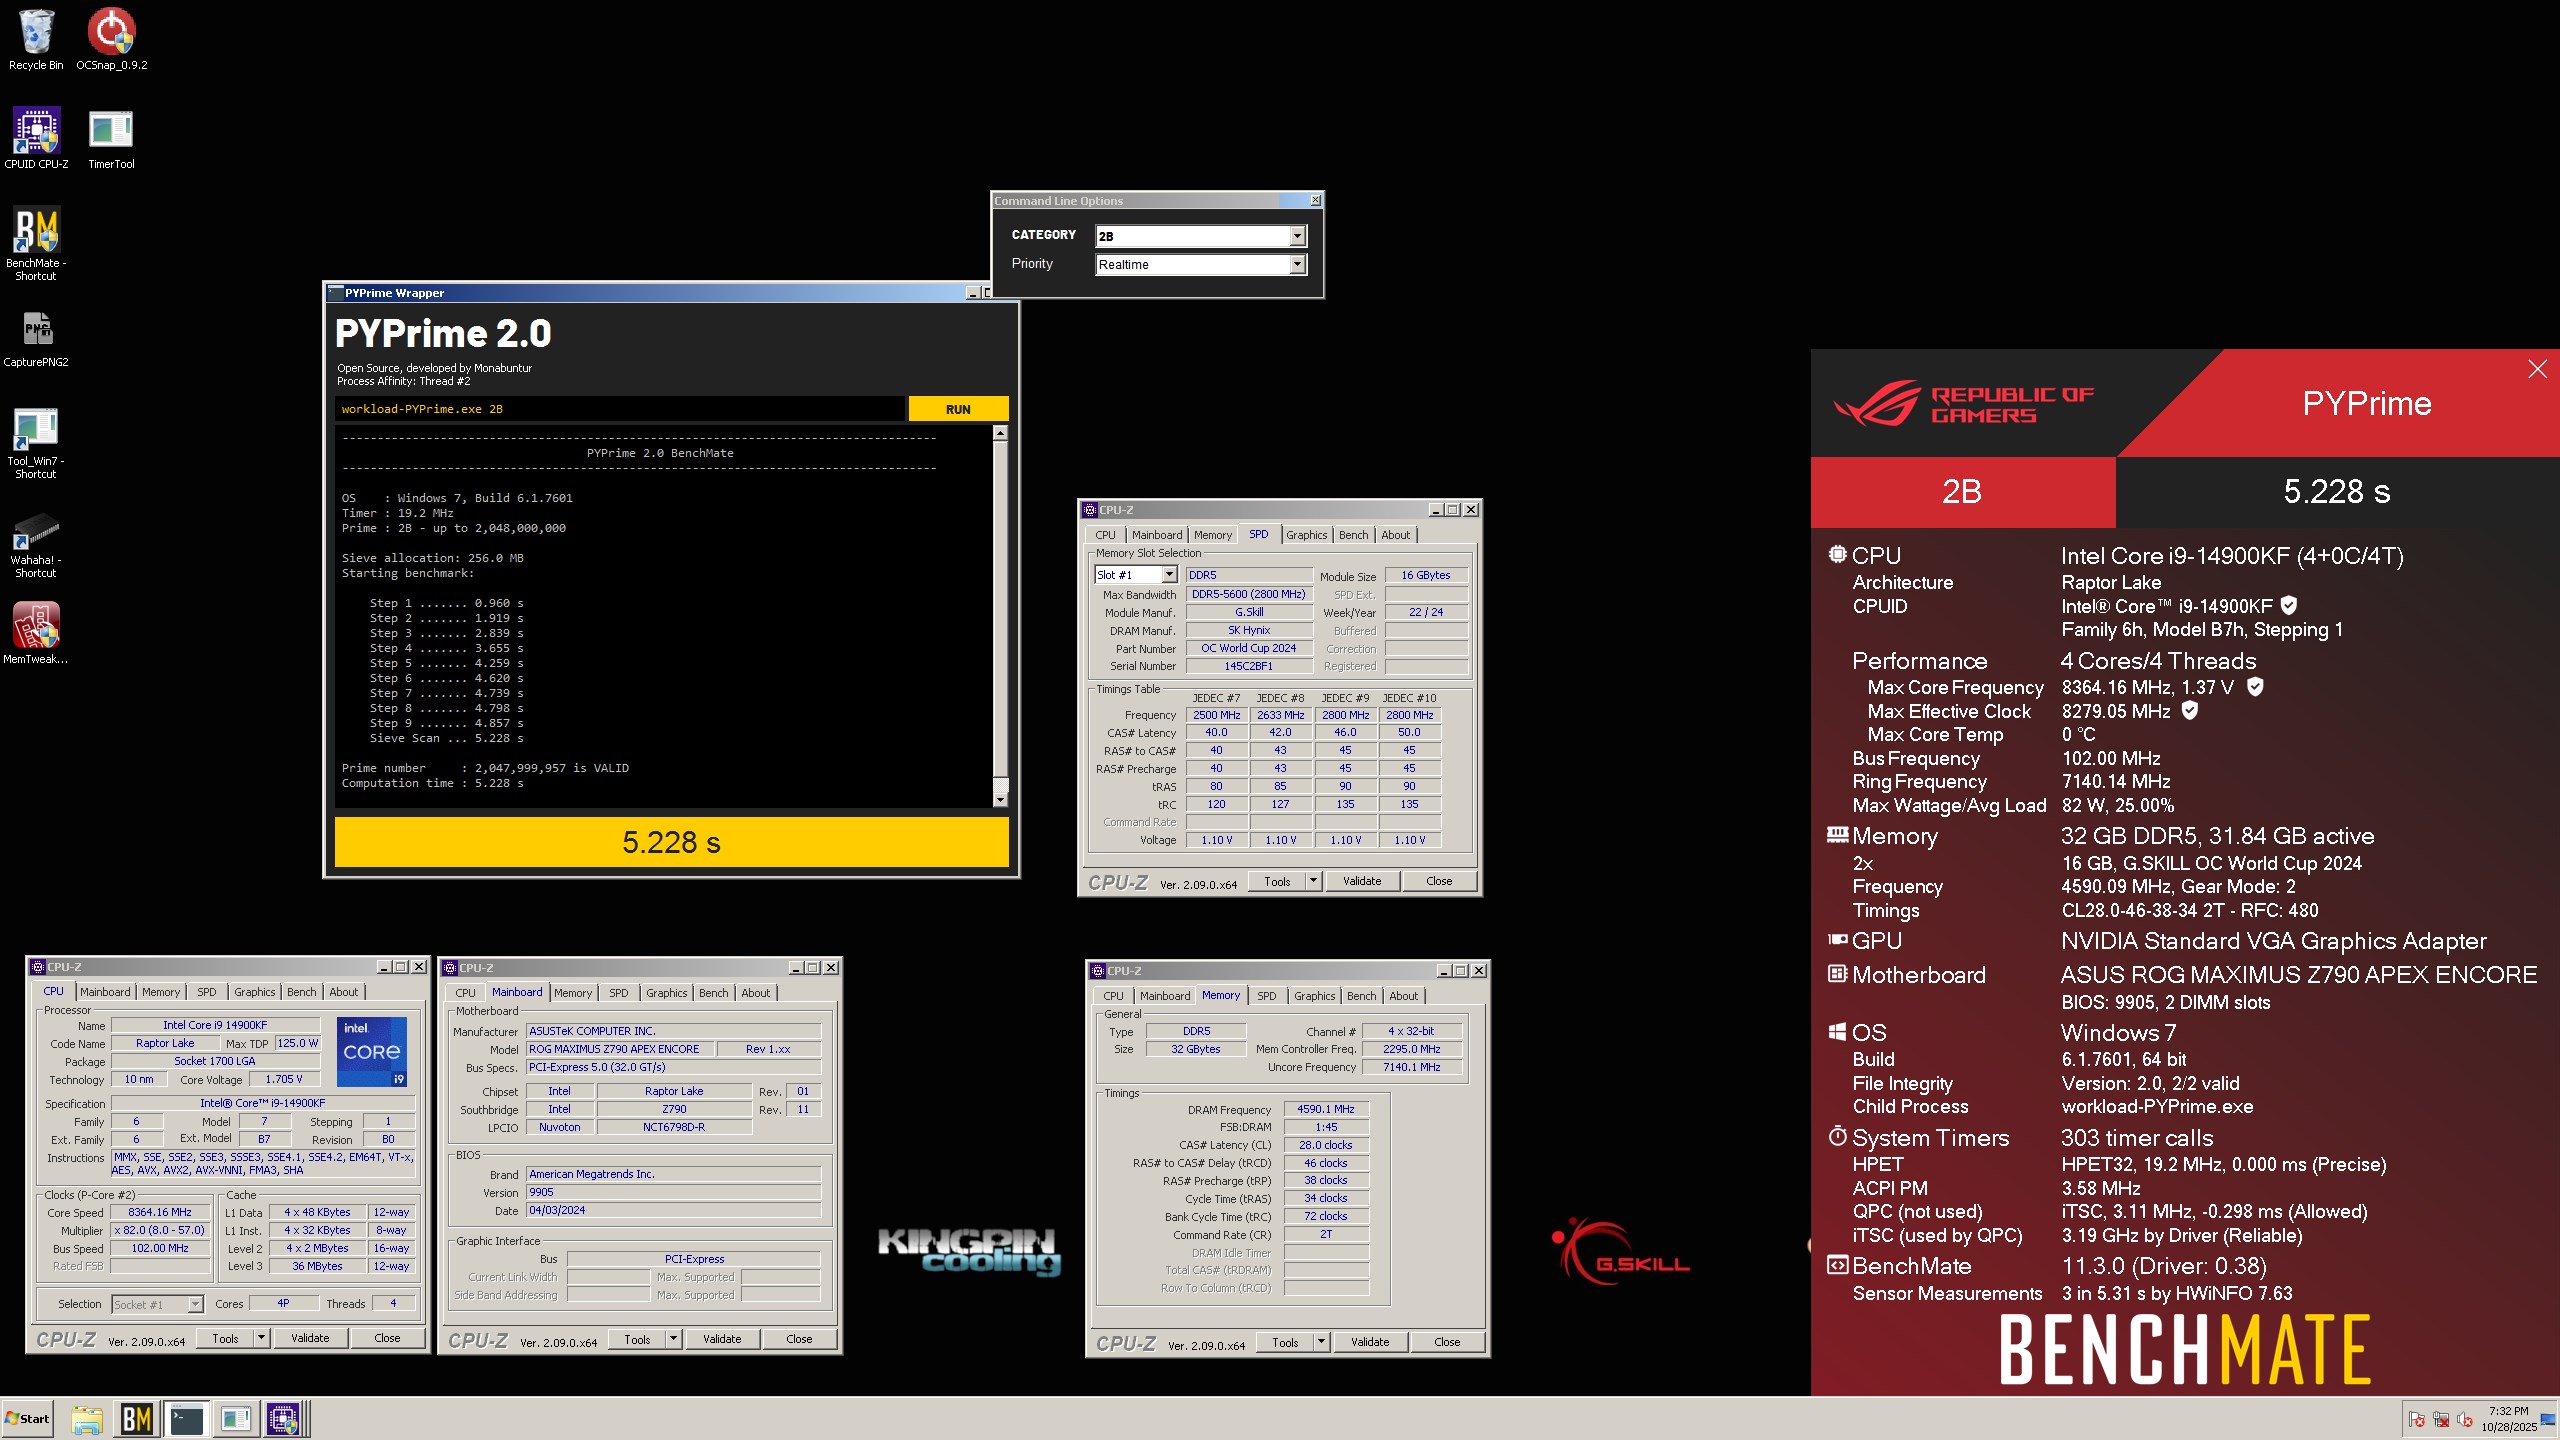Select the PYPrime console taskbar icon
The image size is (2560, 1440).
186,1419
